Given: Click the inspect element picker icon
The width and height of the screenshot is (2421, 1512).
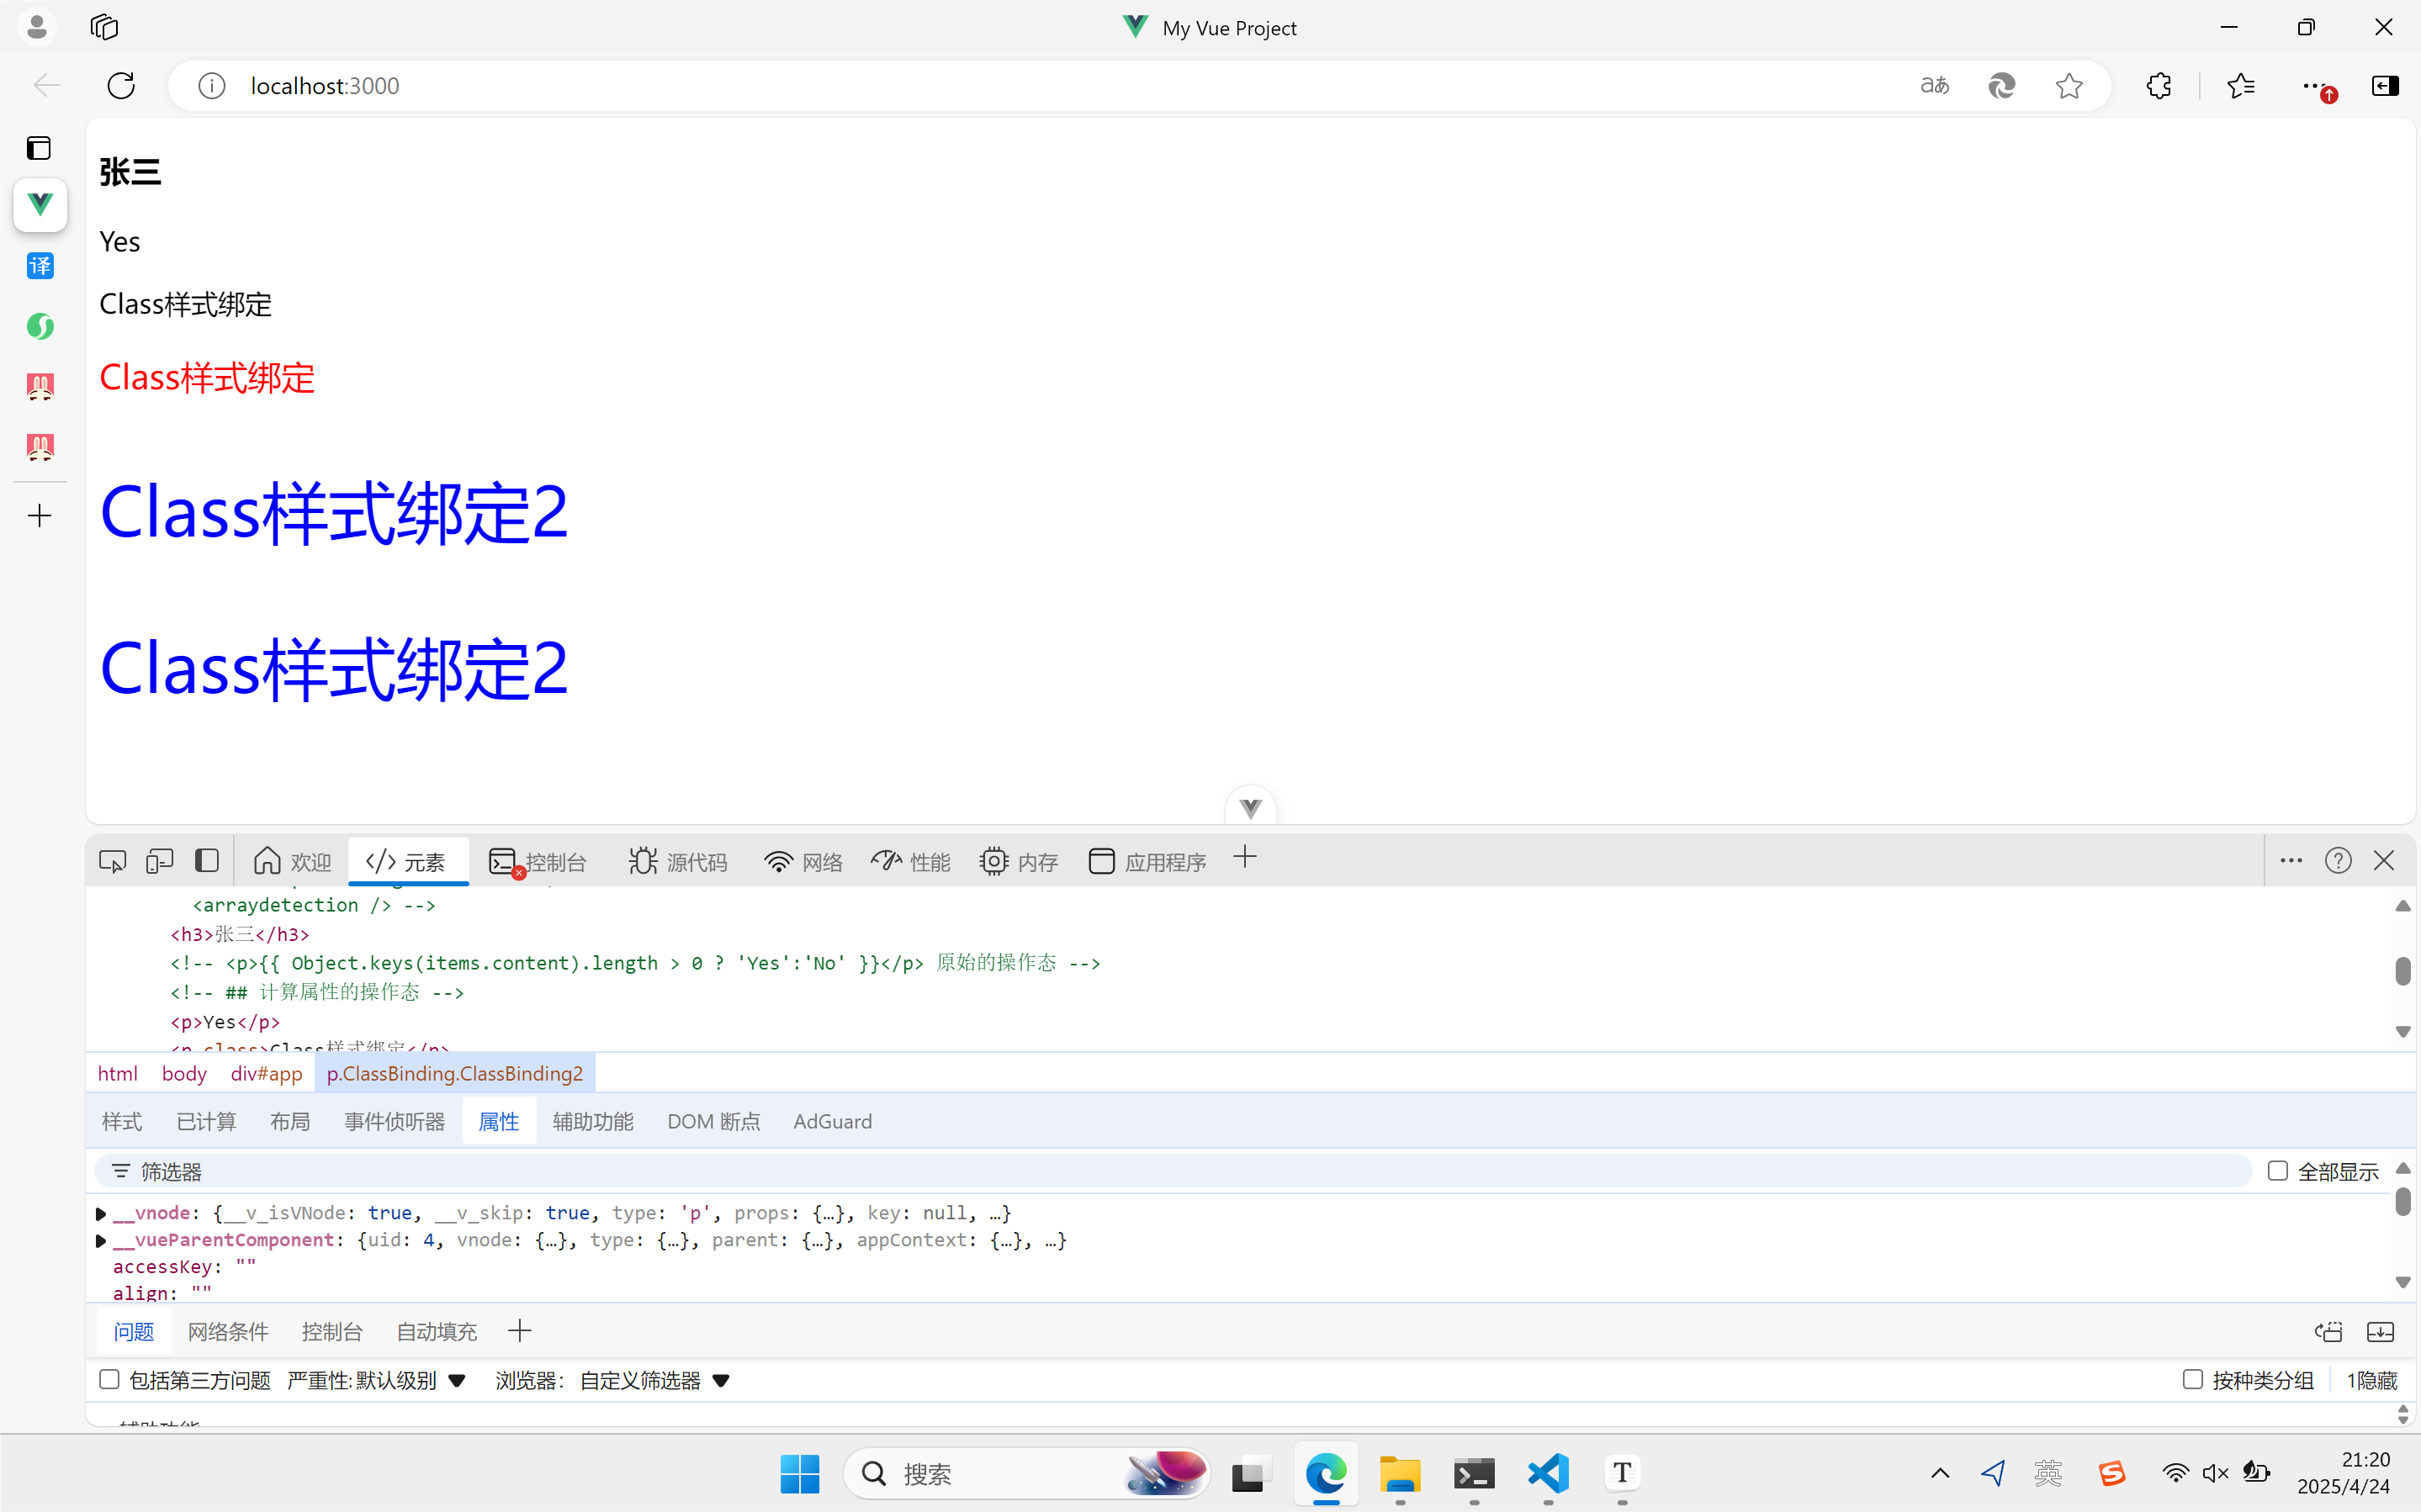Looking at the screenshot, I should pos(112,861).
